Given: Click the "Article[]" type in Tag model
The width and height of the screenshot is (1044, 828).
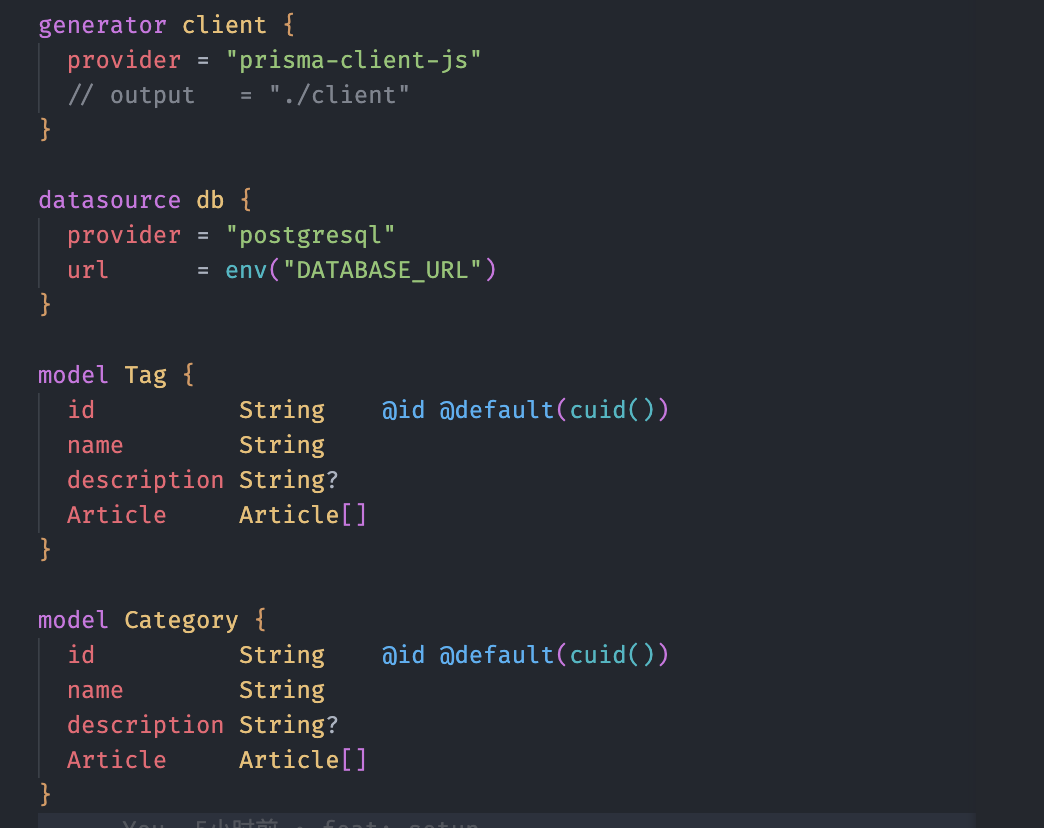Looking at the screenshot, I should pyautogui.click(x=303, y=515).
